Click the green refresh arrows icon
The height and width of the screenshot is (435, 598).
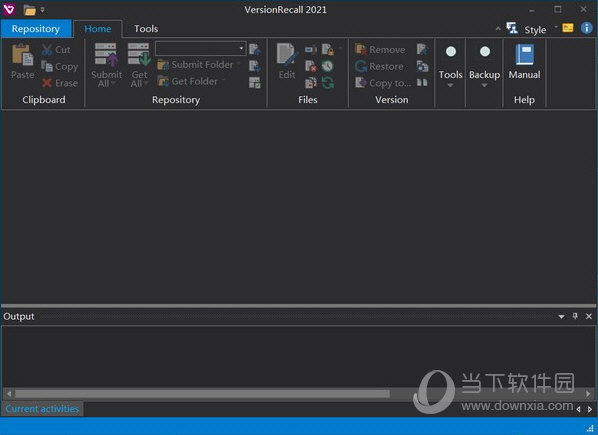tap(328, 83)
